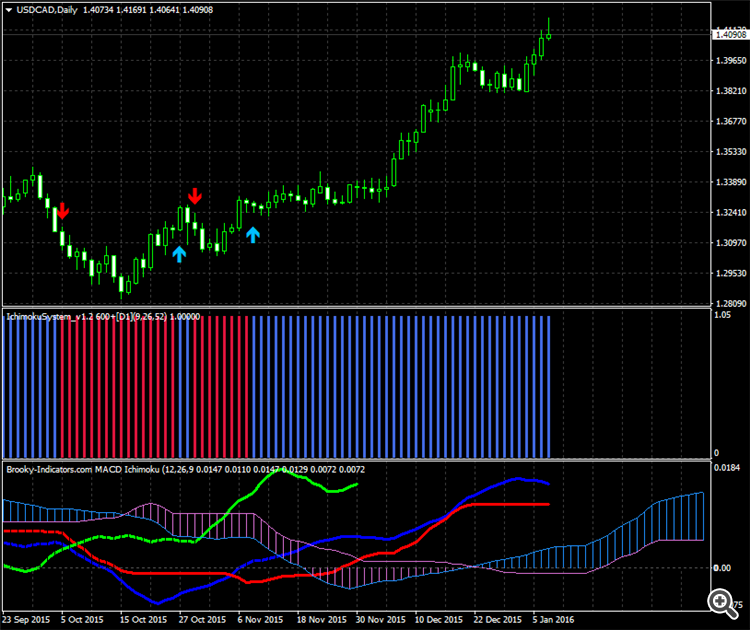
Task: Click the 0.00 MACD scale value
Action: (x=722, y=568)
